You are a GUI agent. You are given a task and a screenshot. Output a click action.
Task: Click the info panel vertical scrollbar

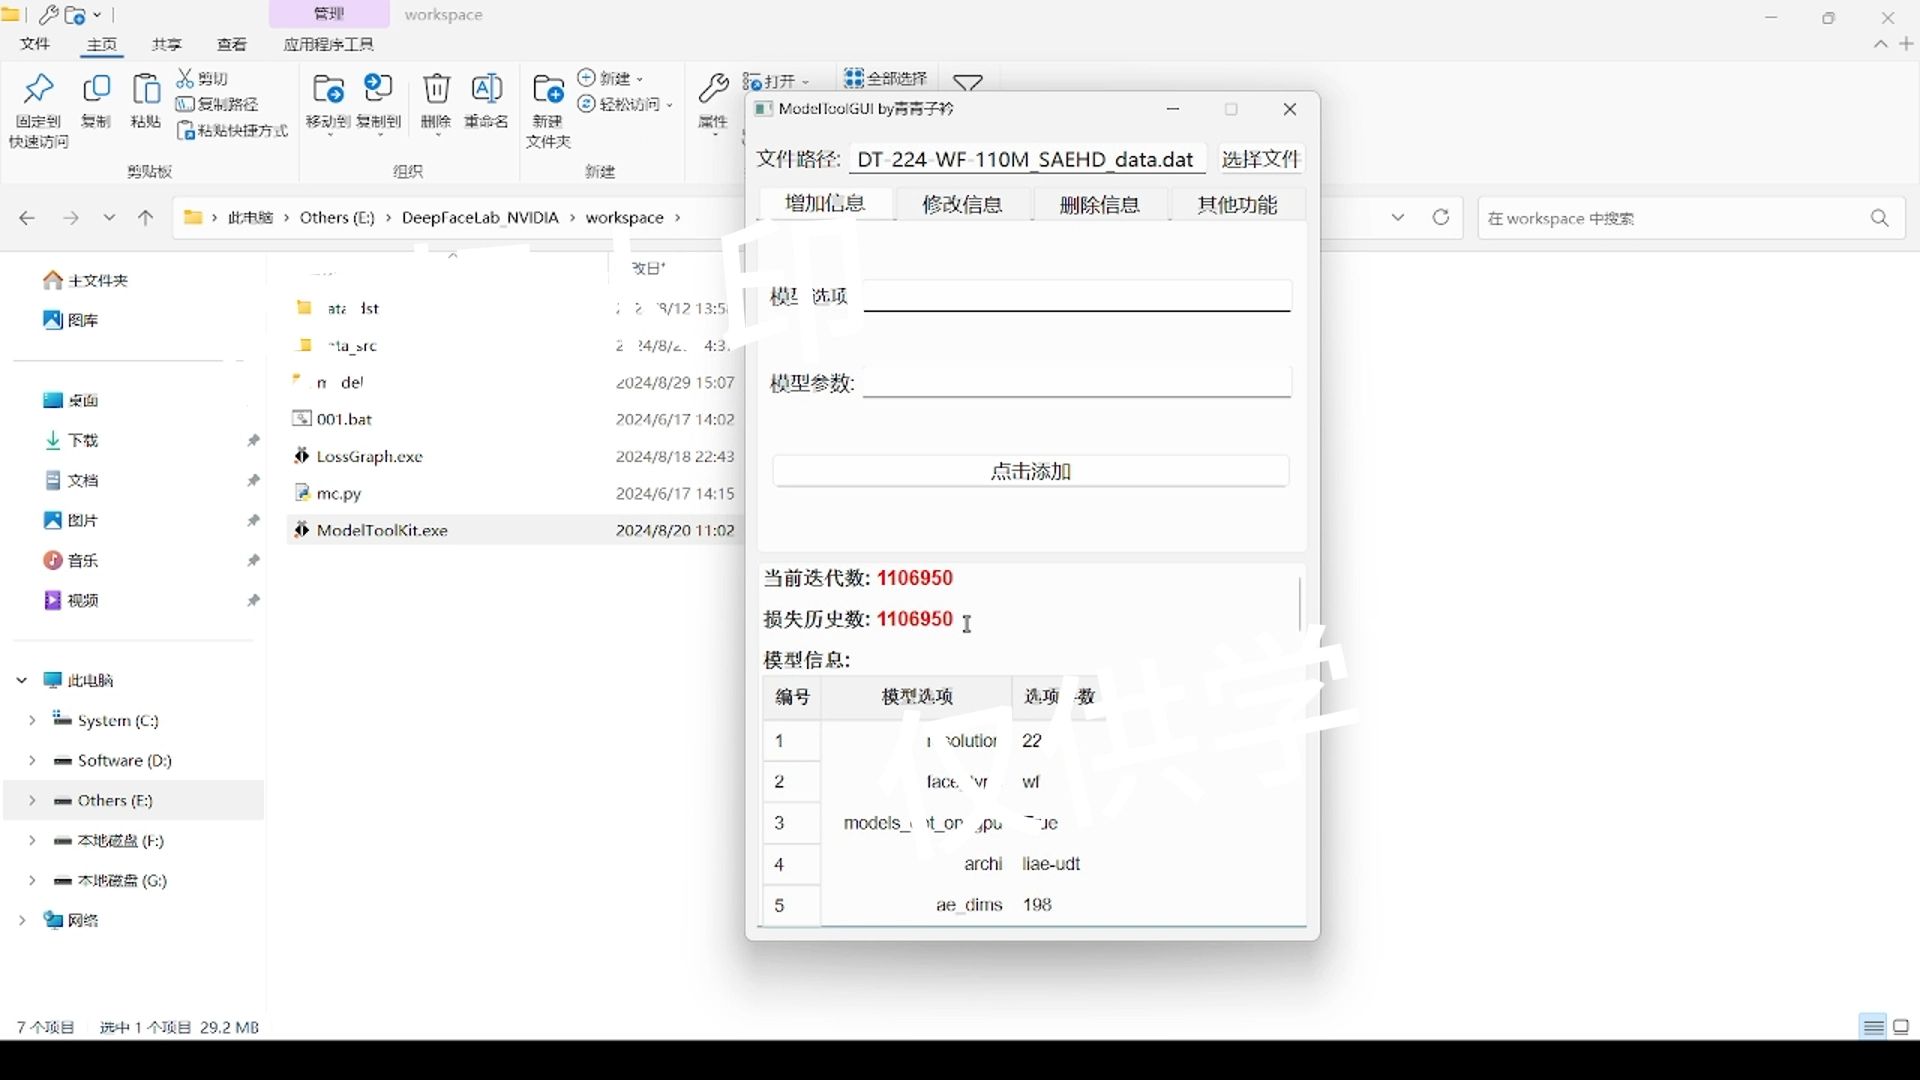tap(1300, 604)
